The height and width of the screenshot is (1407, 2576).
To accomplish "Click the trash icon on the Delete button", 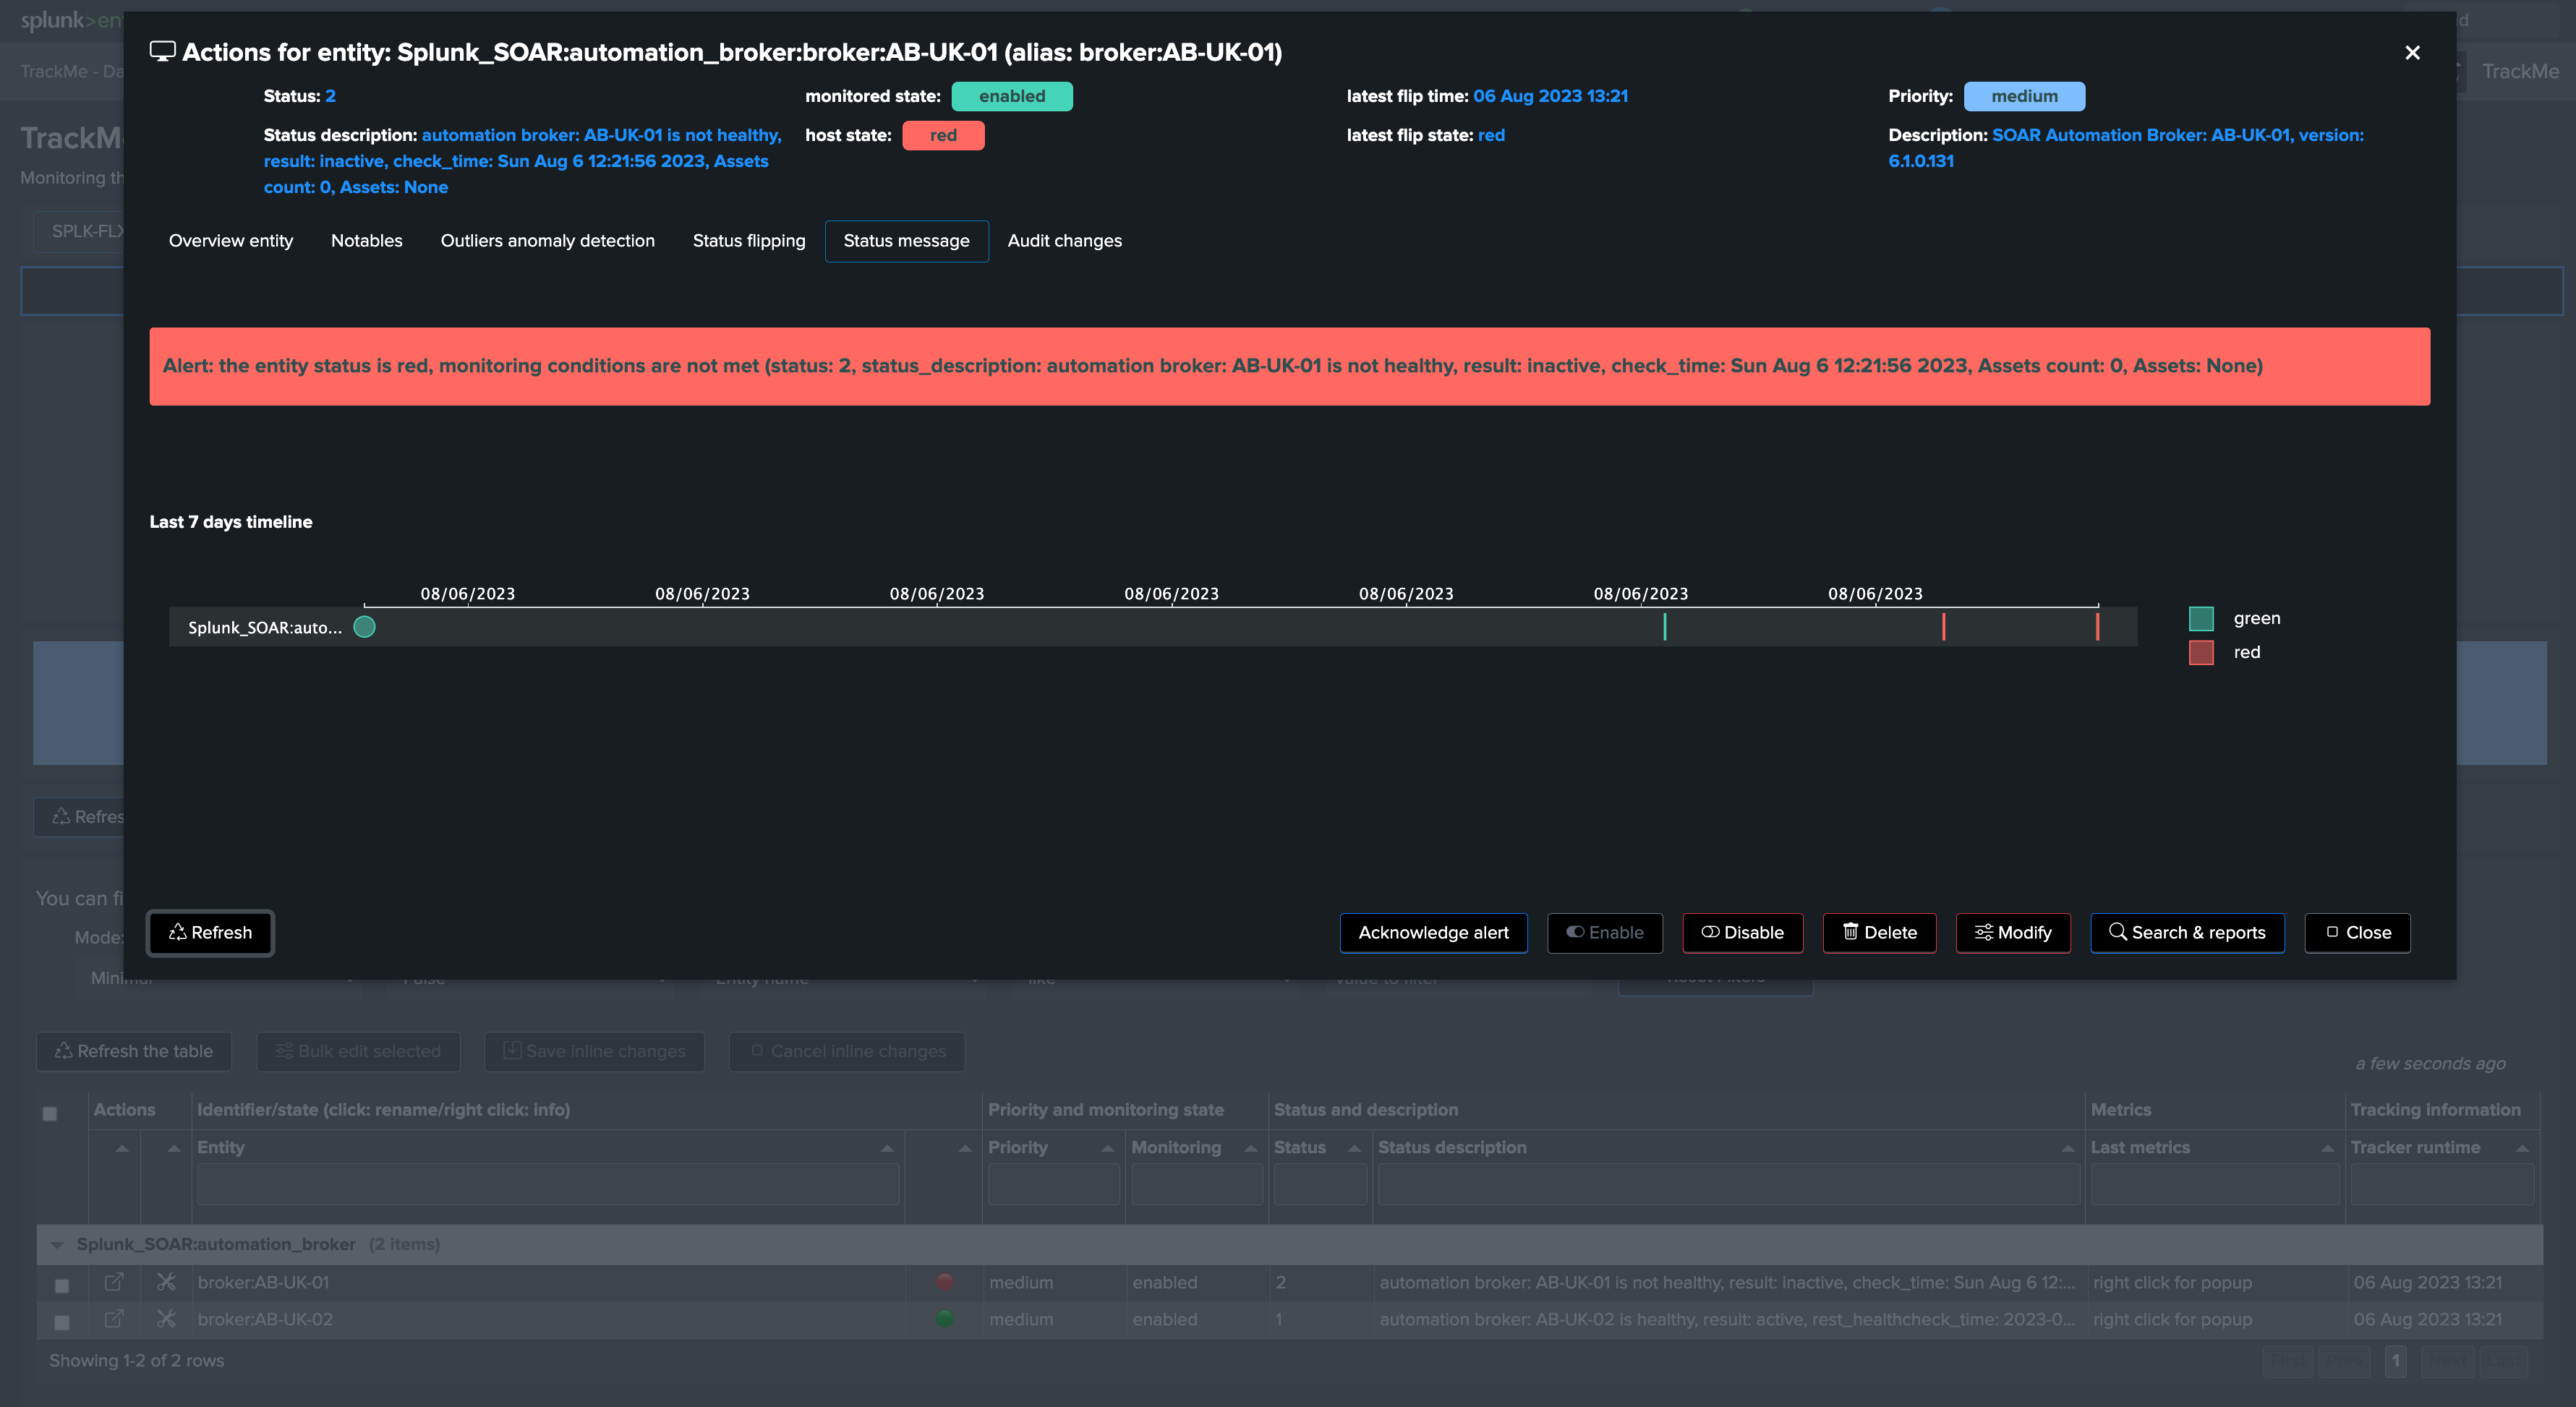I will click(1851, 932).
